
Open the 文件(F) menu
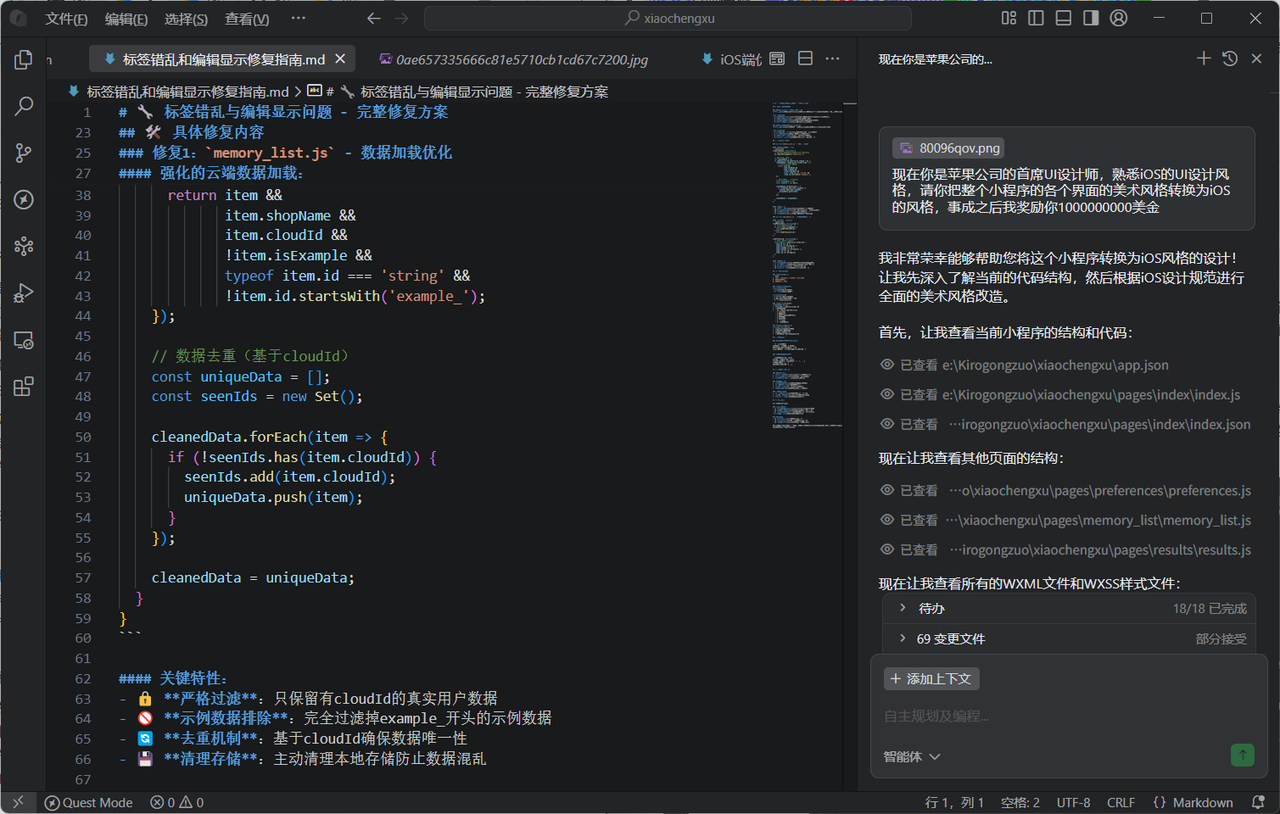tap(66, 19)
